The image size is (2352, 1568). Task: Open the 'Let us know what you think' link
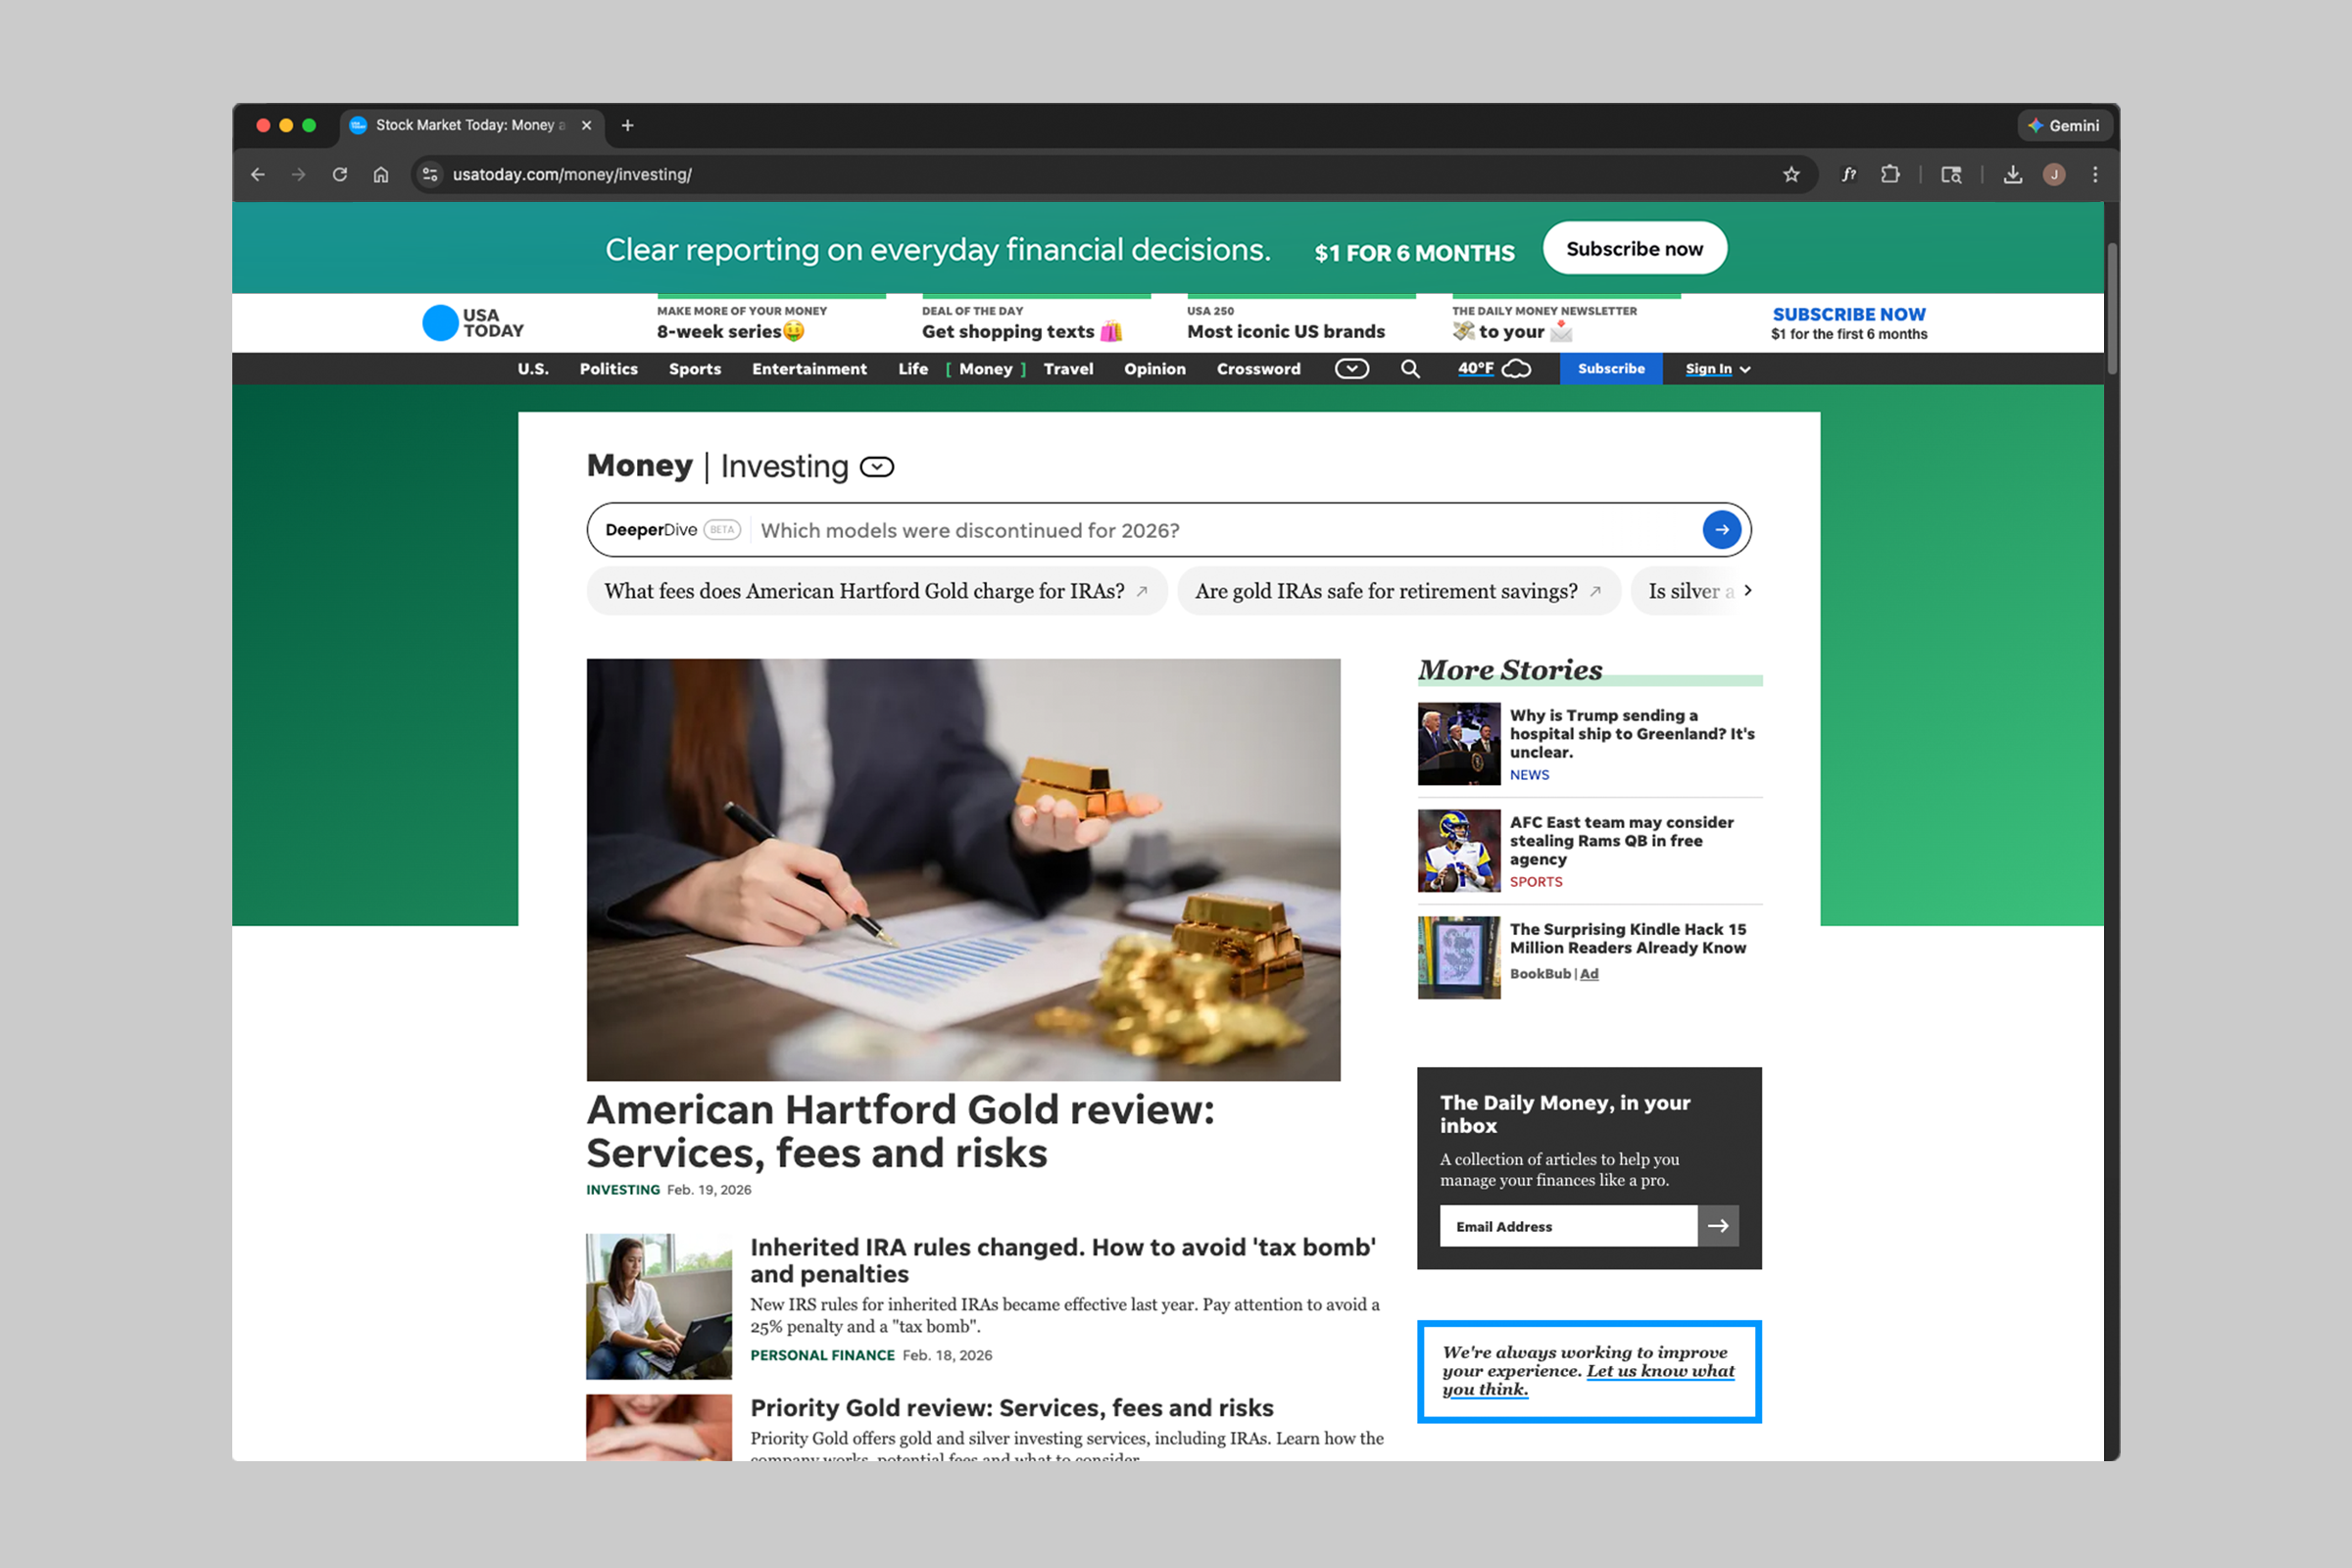pos(1660,1371)
